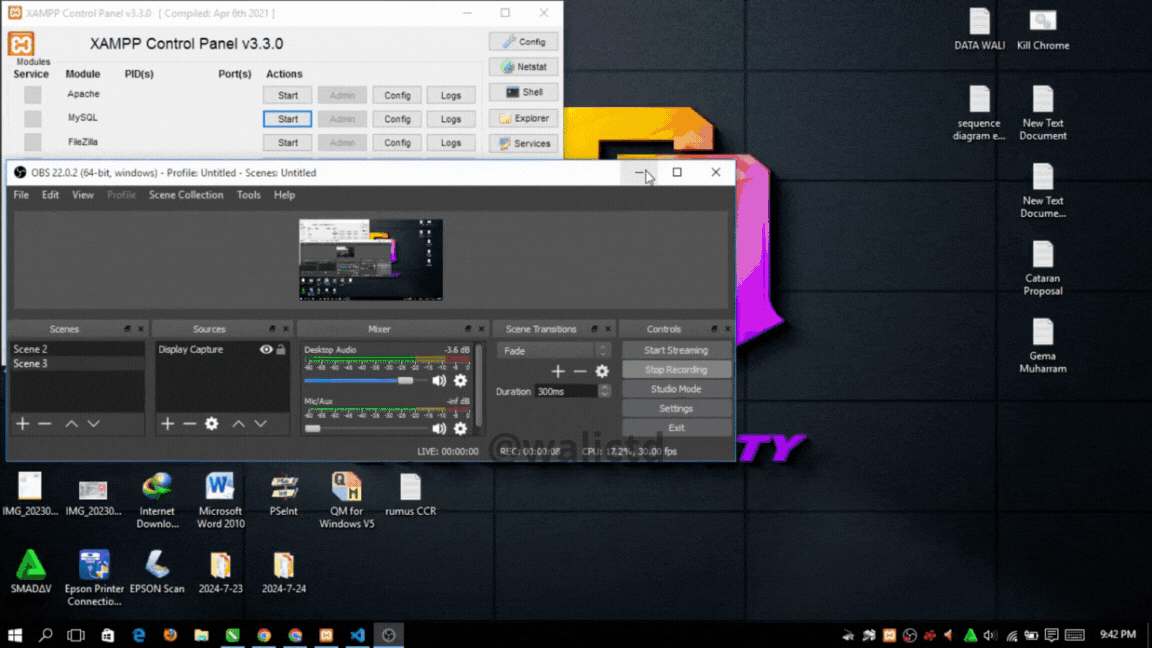This screenshot has height=648, width=1152.
Task: Click Duration 300ms input field
Action: [566, 392]
